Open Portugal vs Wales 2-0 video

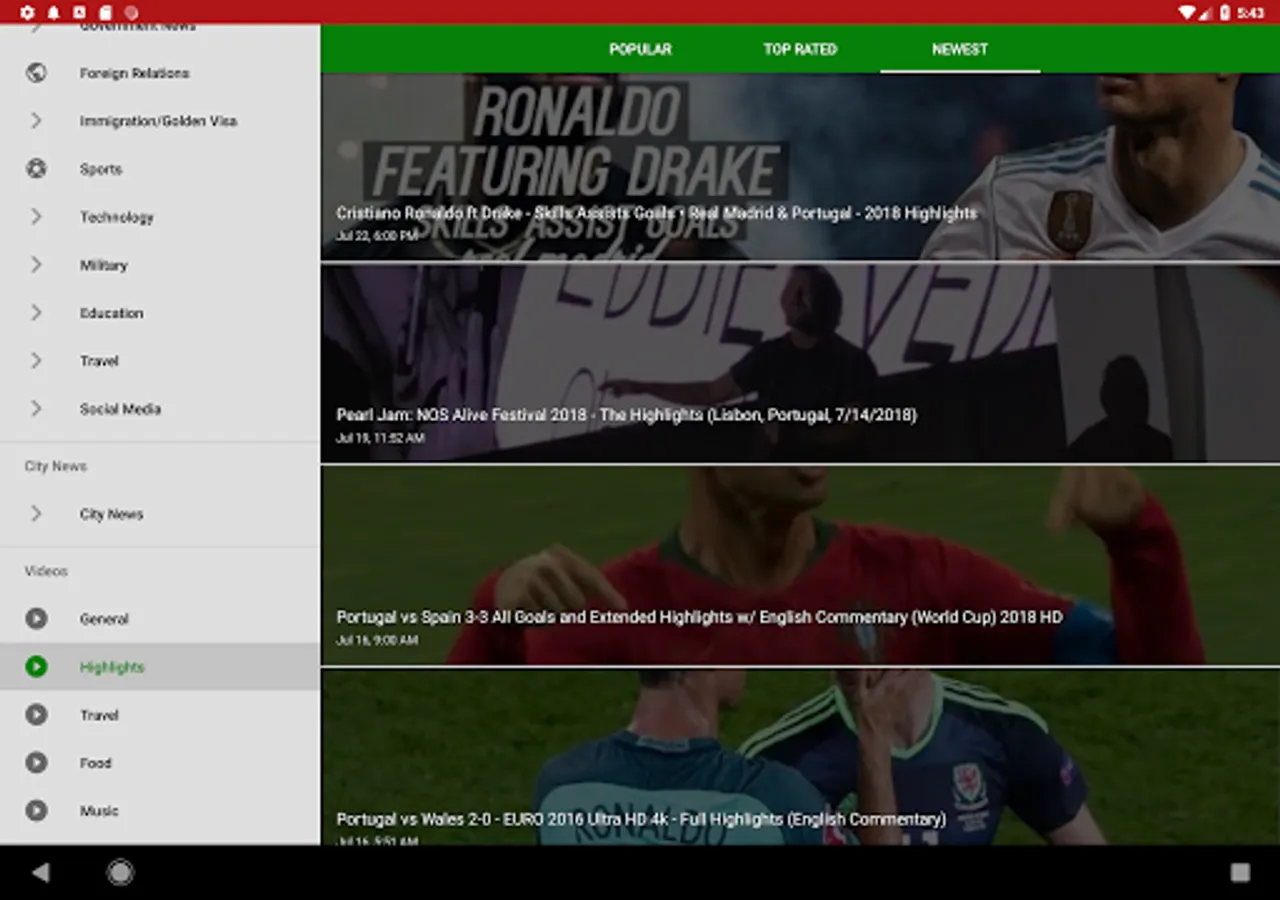click(x=800, y=757)
